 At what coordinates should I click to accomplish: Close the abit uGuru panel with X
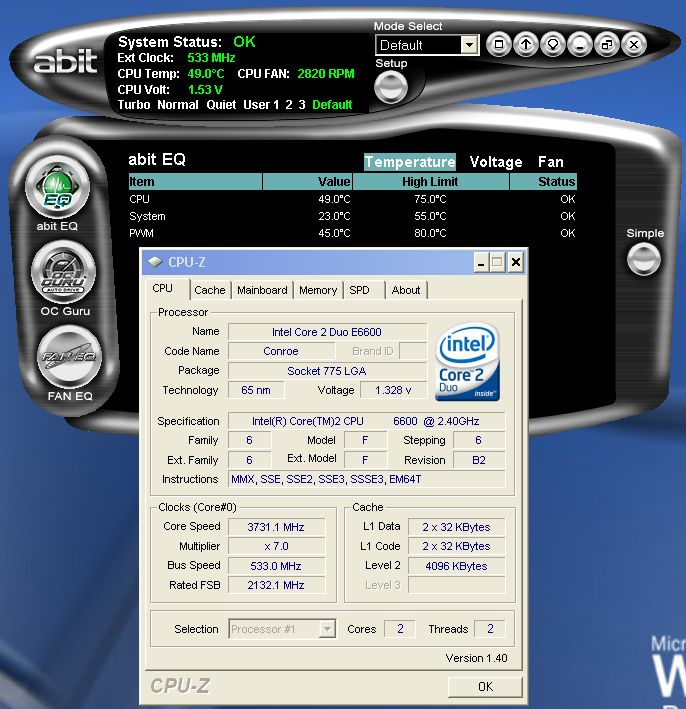[x=634, y=44]
